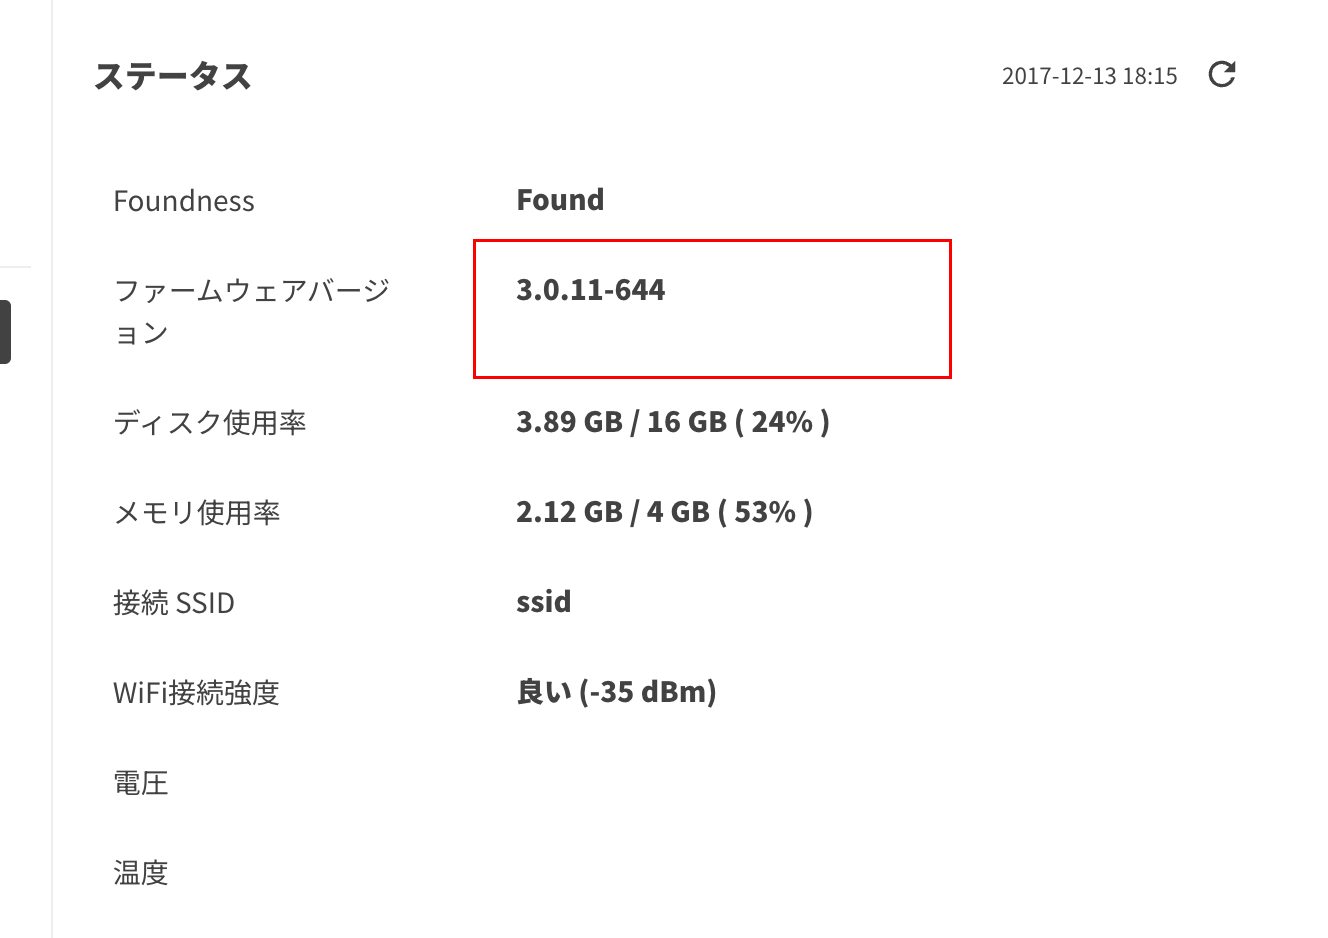The image size is (1328, 938).
Task: Click the ファームウェアバージョン row label
Action: (x=252, y=310)
